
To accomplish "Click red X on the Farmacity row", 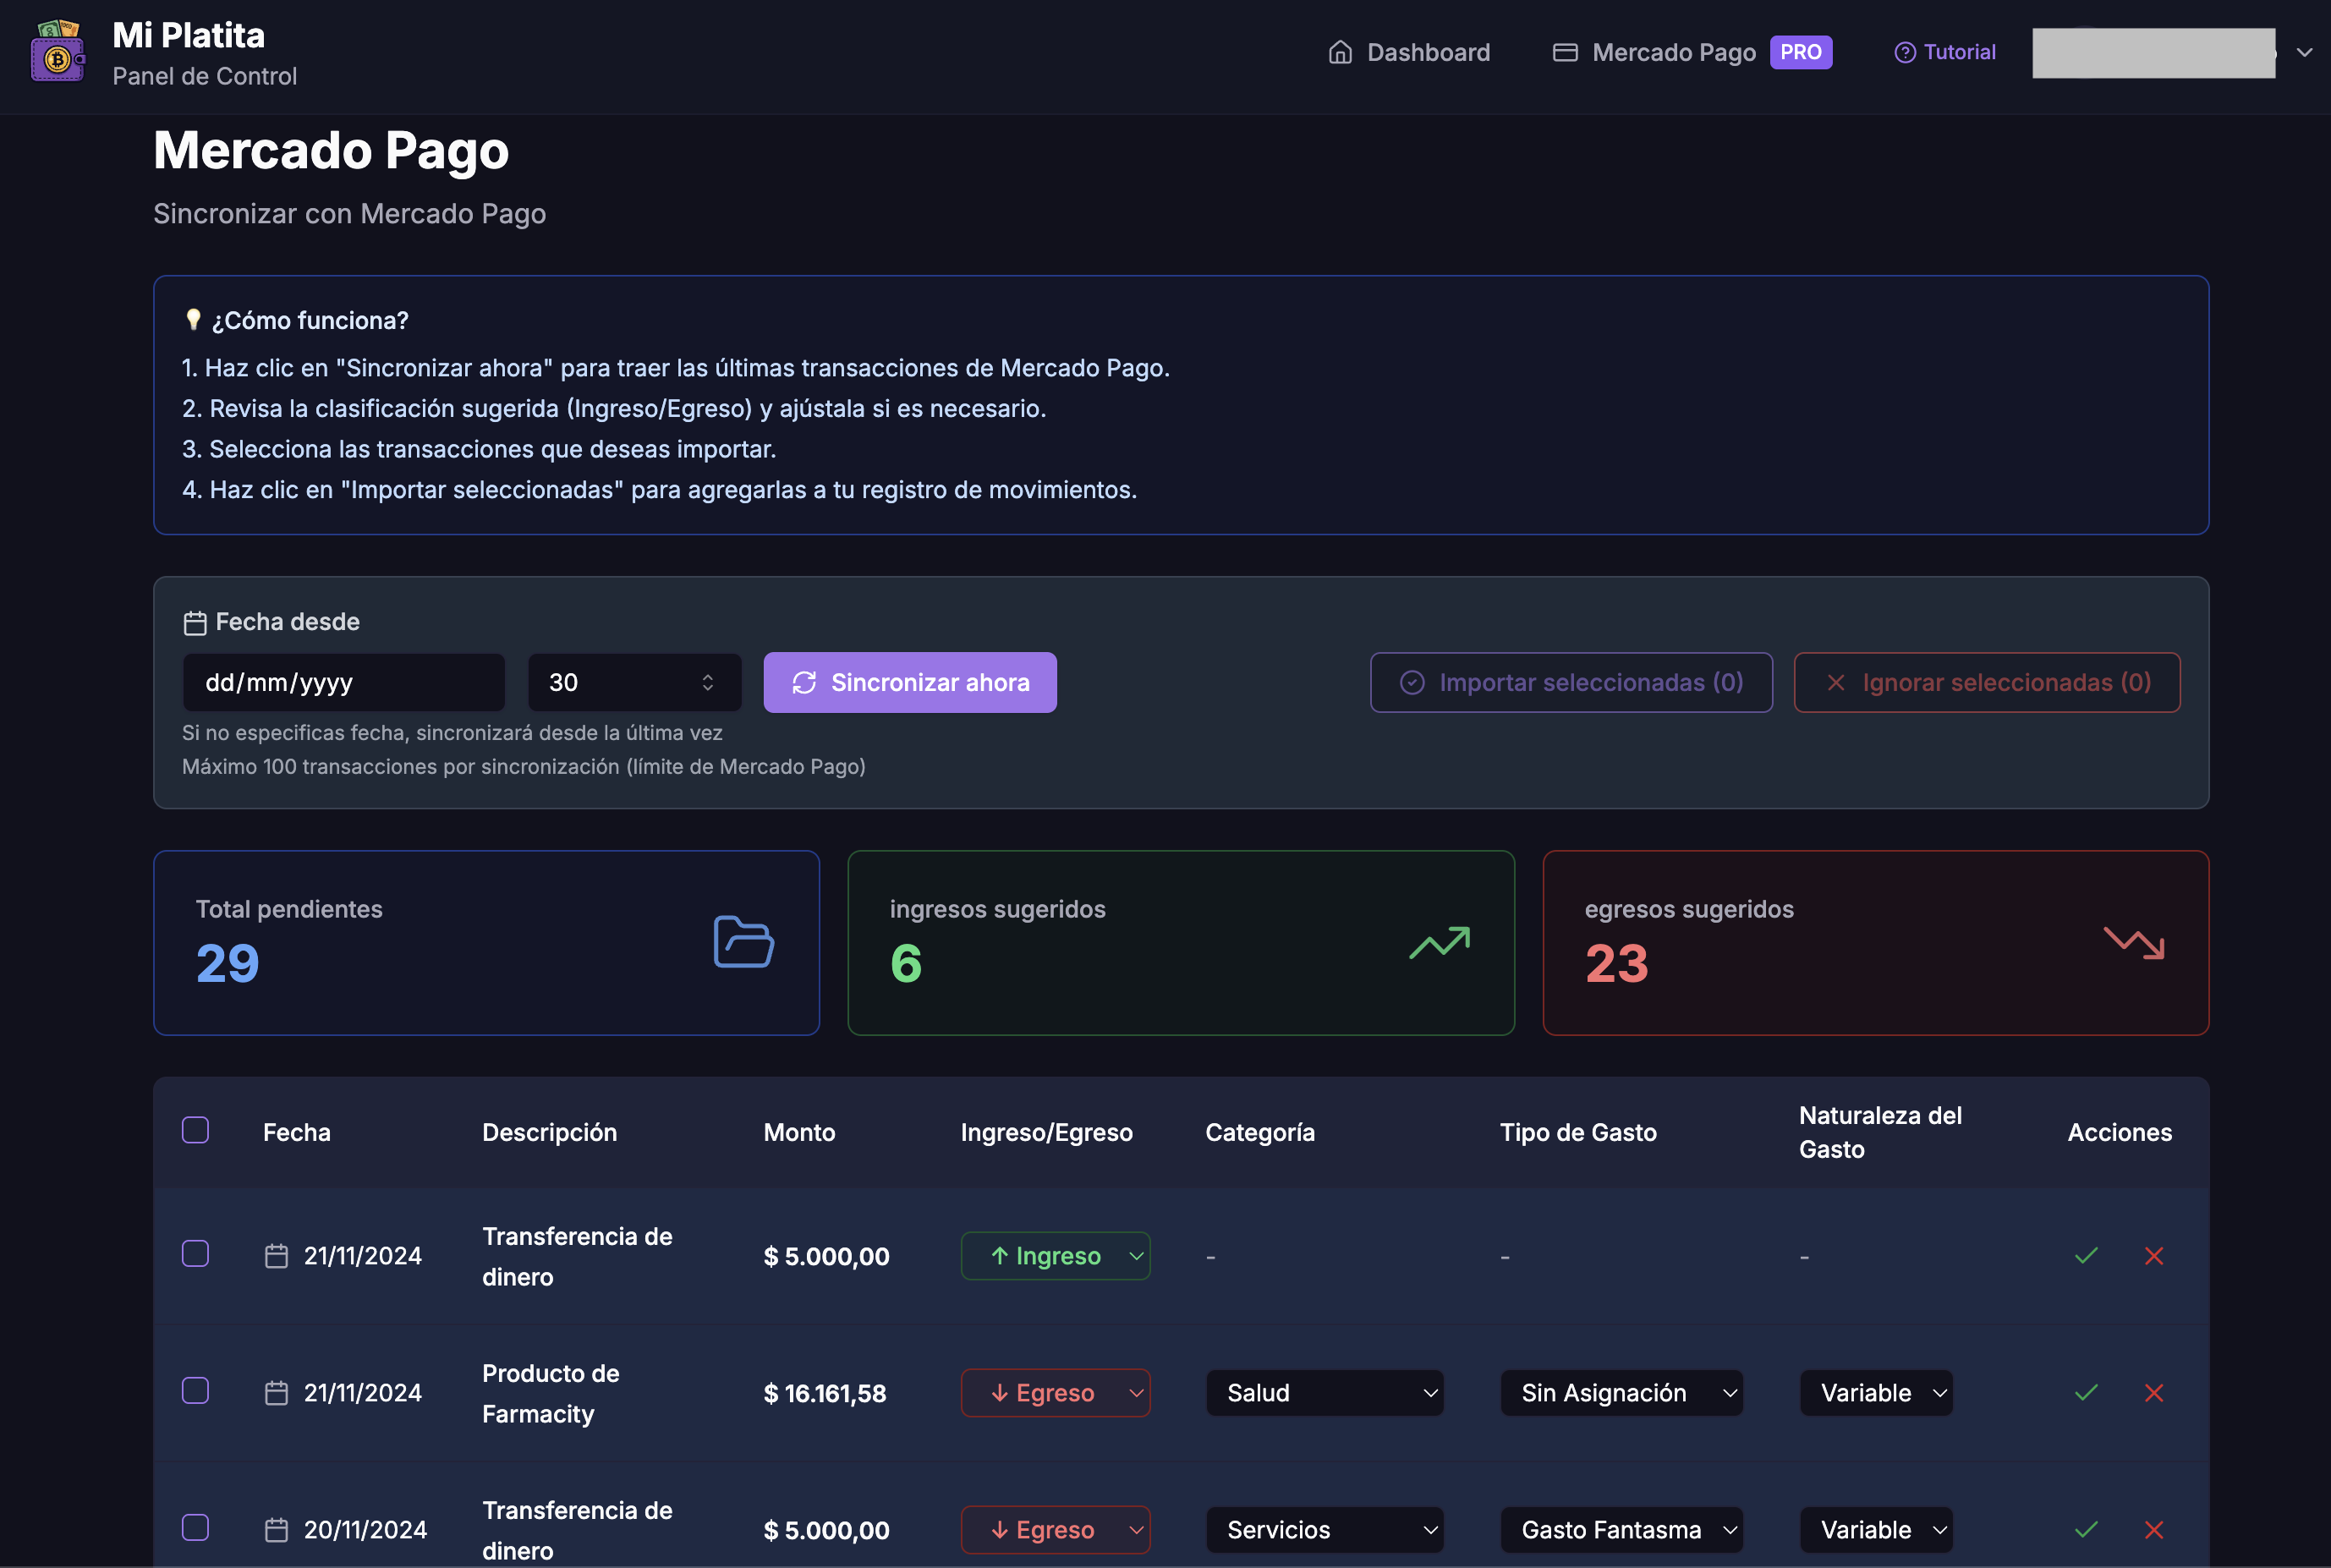I will [x=2154, y=1393].
